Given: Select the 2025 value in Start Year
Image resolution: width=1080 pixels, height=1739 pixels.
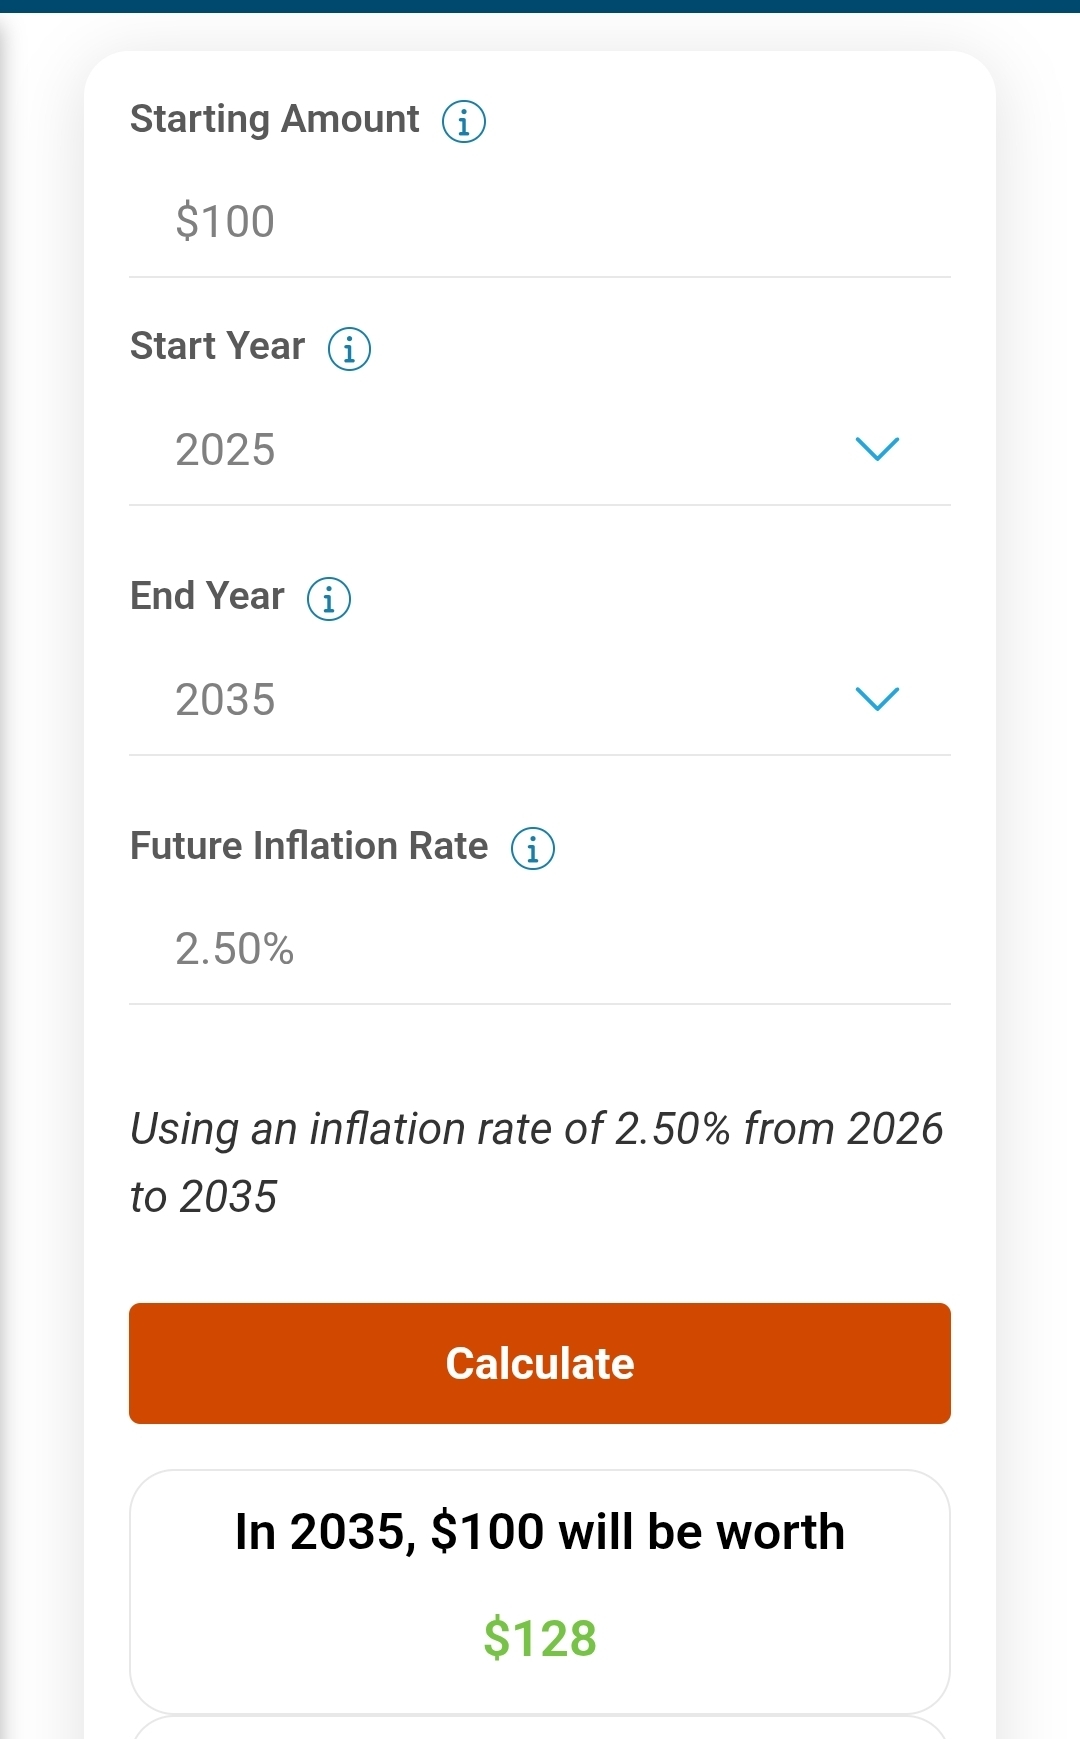Looking at the screenshot, I should (x=225, y=450).
